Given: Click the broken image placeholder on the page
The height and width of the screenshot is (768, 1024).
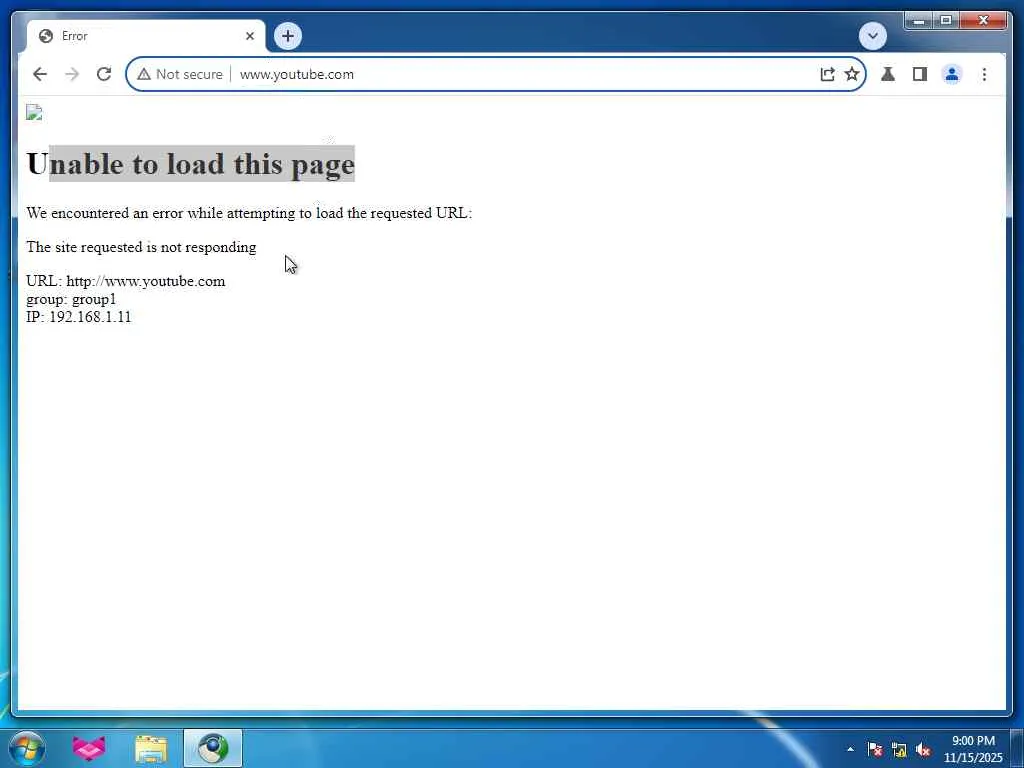Looking at the screenshot, I should tap(34, 112).
